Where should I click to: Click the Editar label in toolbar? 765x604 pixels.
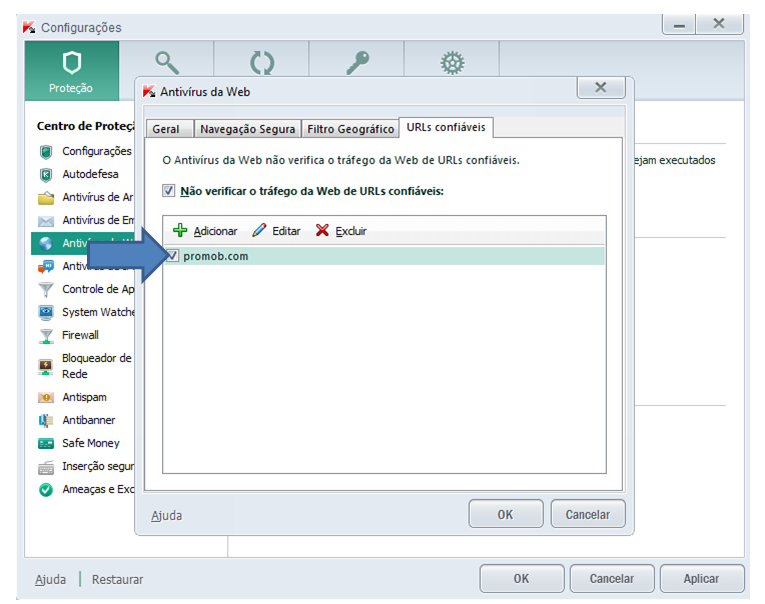click(x=286, y=231)
